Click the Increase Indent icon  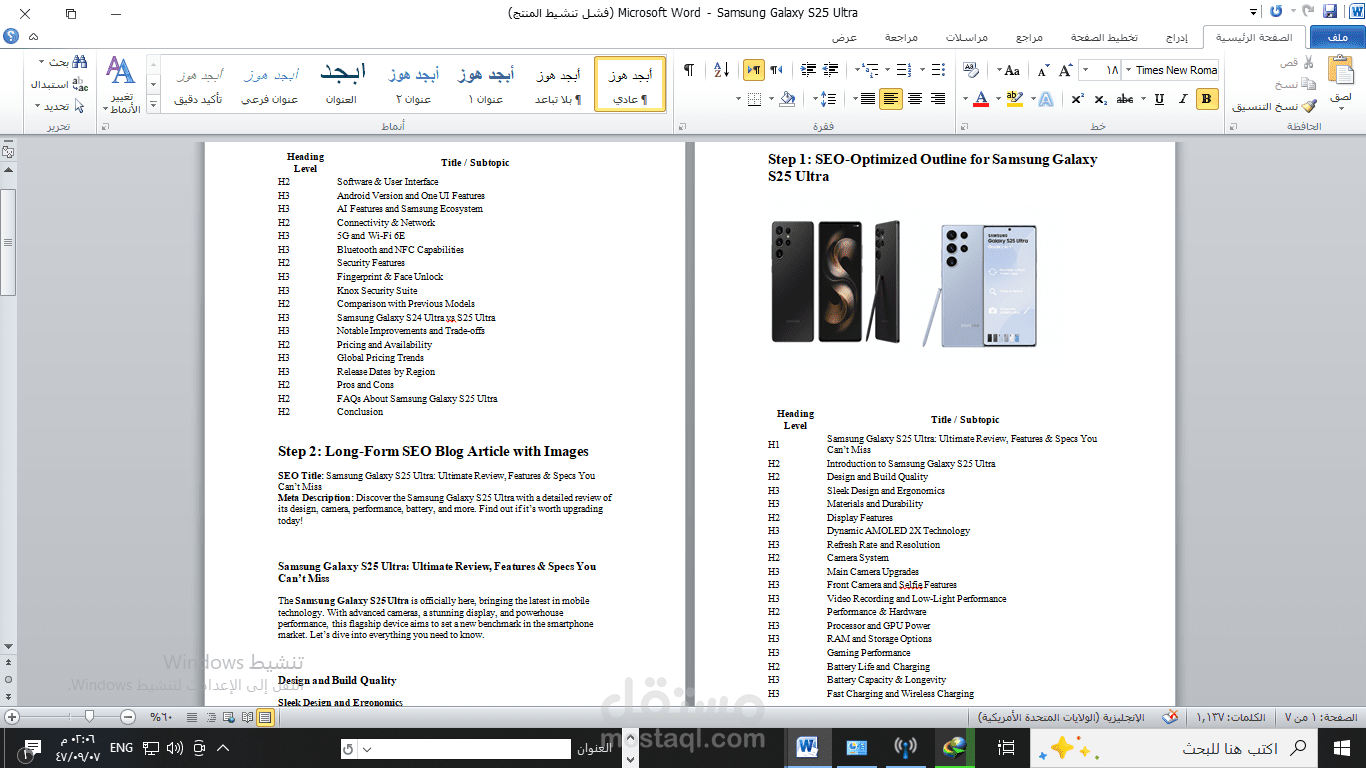pyautogui.click(x=806, y=70)
